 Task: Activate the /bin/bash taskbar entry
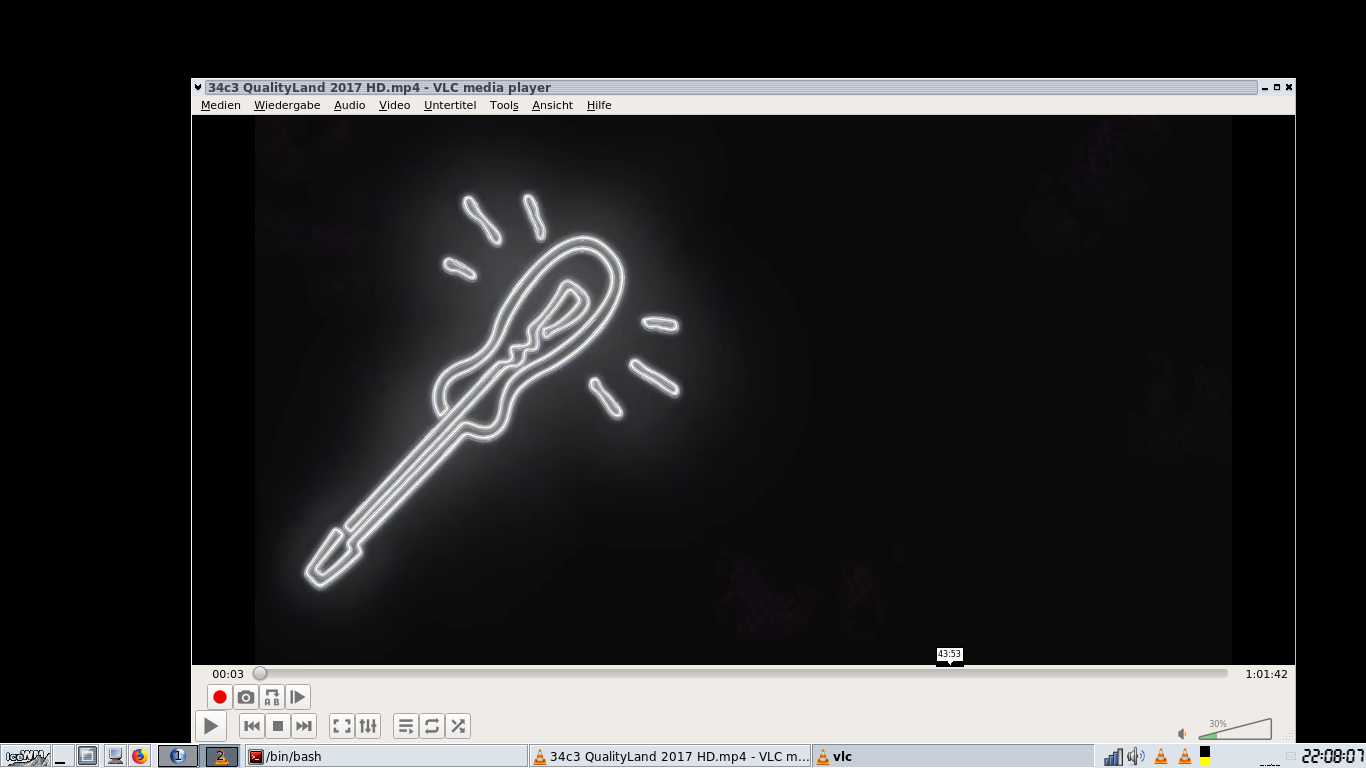[386, 756]
